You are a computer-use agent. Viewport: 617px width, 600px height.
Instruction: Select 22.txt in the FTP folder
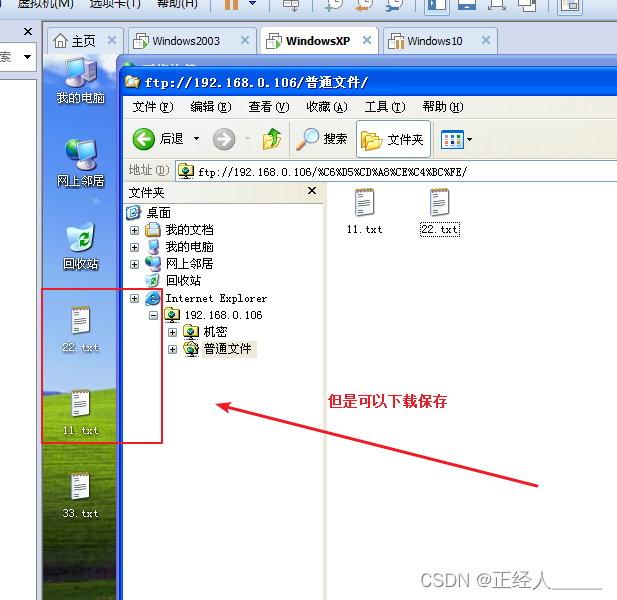pos(440,211)
